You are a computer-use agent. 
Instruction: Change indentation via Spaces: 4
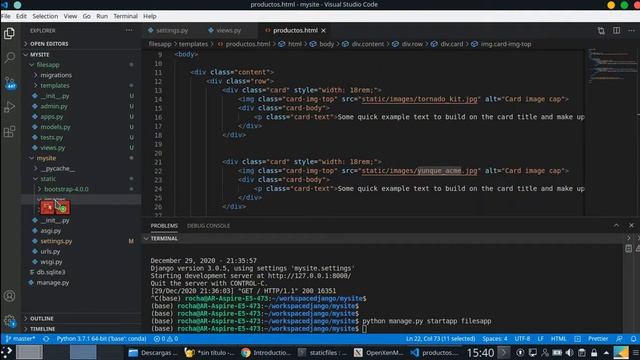coord(495,339)
